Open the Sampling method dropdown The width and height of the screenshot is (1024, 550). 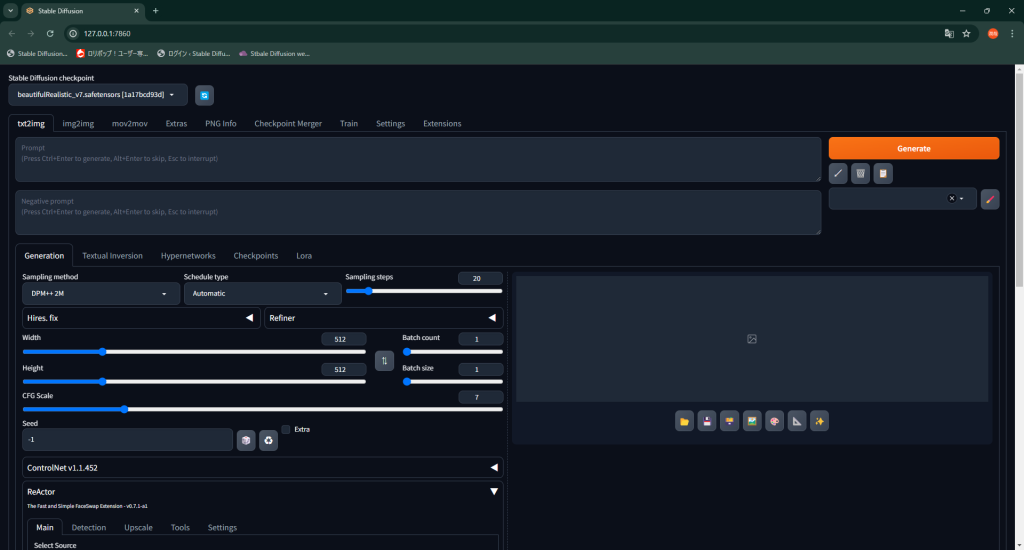point(99,294)
